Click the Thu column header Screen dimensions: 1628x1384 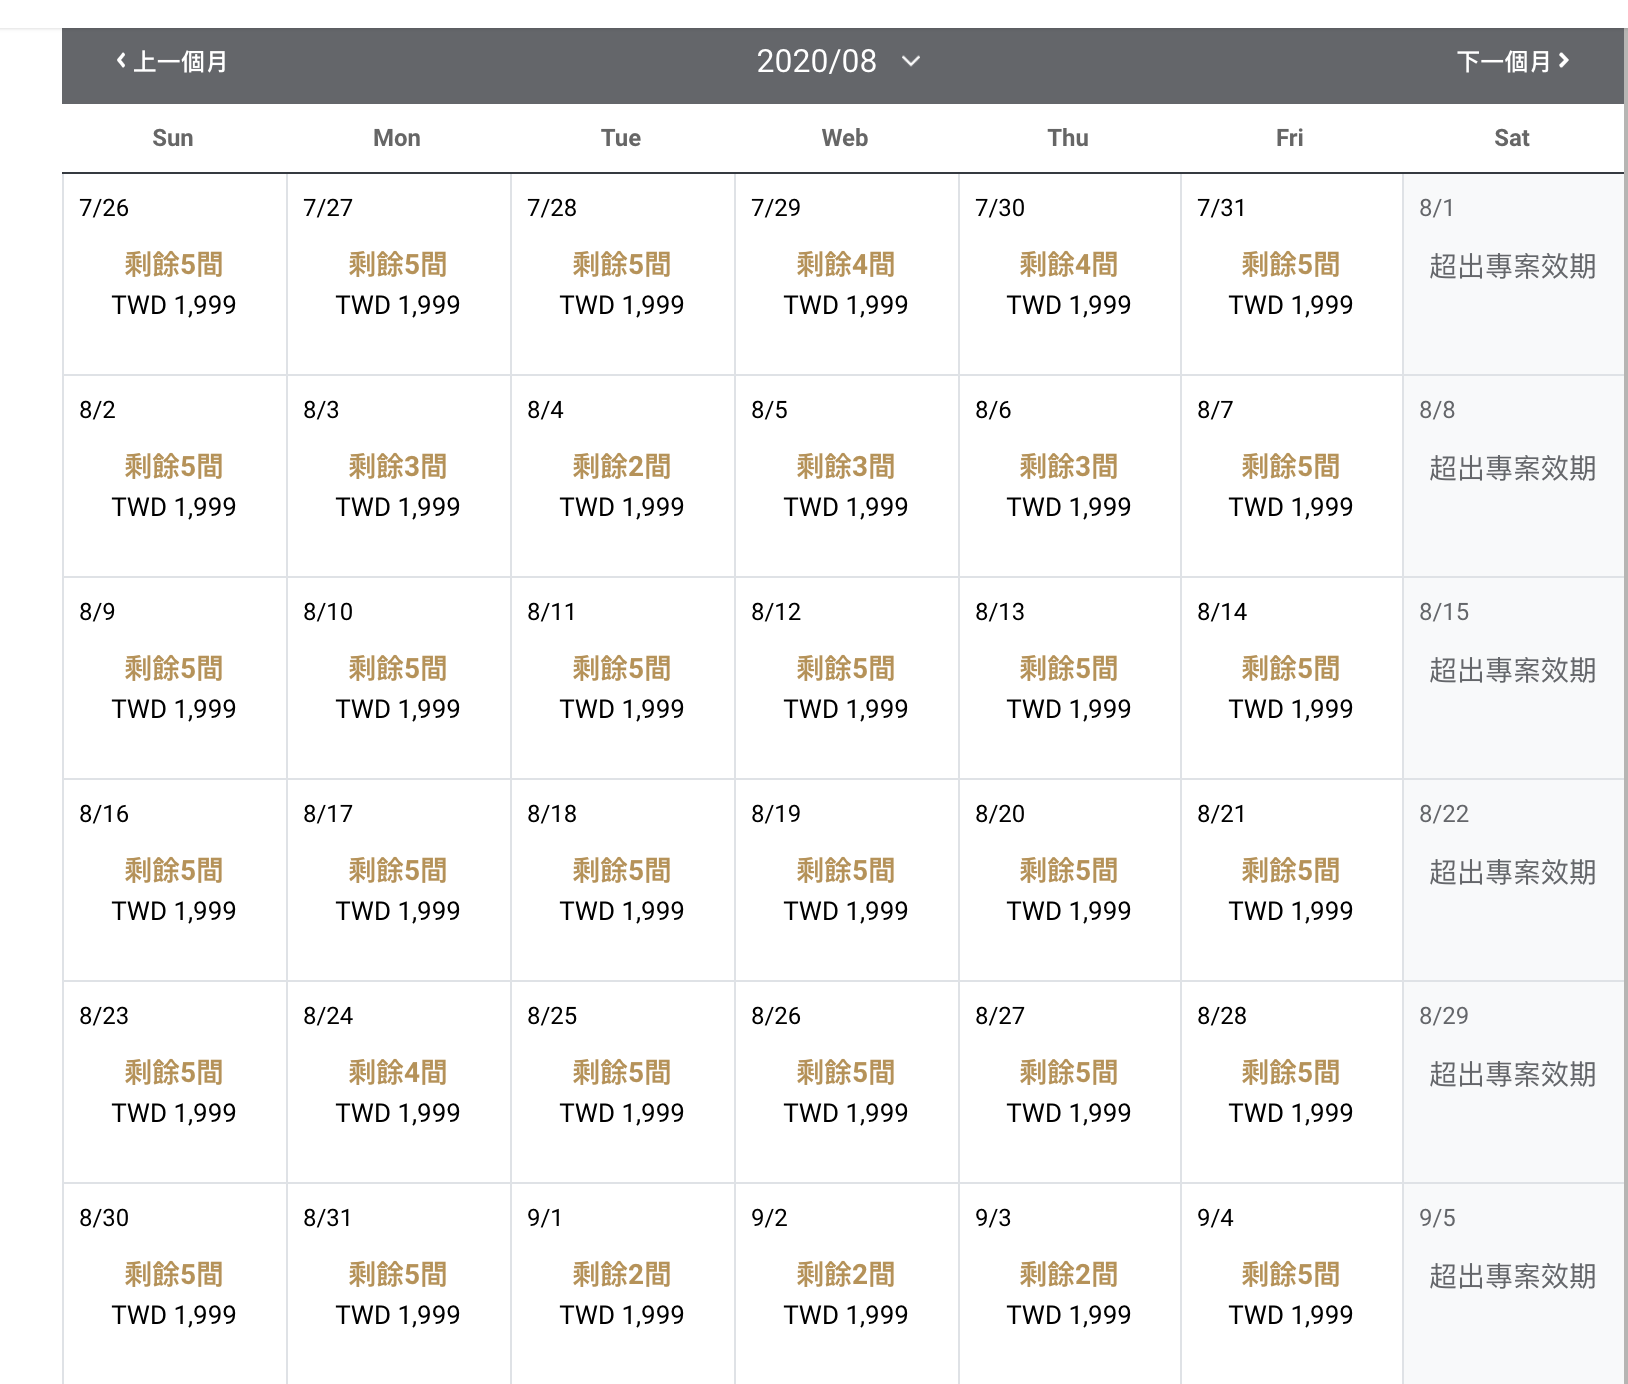pos(1068,138)
